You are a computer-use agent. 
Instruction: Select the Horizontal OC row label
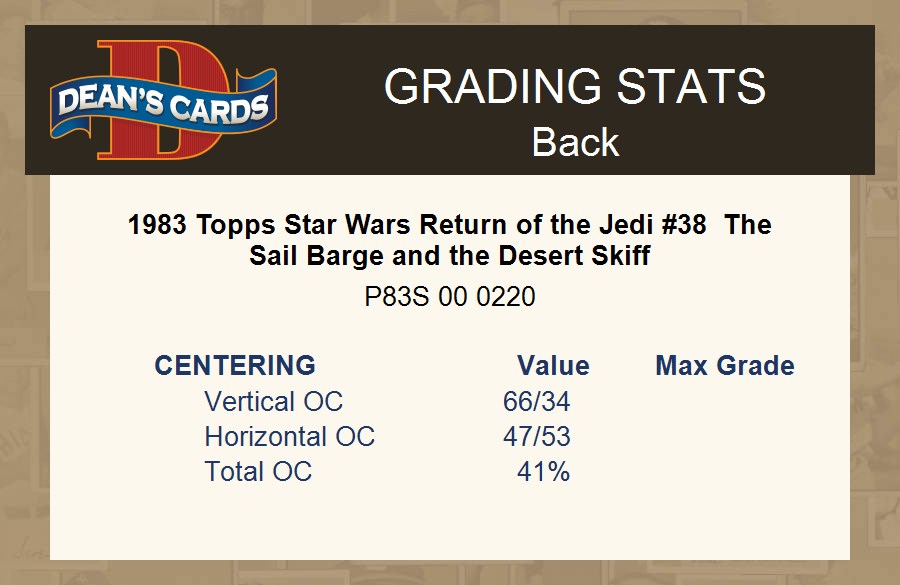point(289,437)
